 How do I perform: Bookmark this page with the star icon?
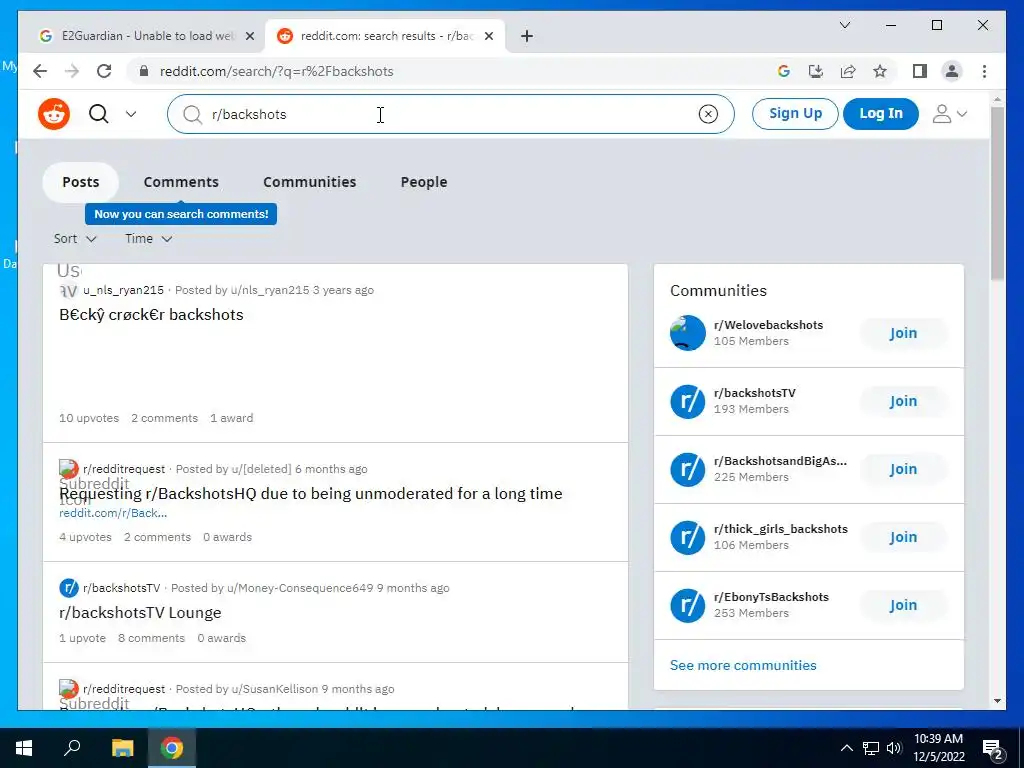[880, 71]
